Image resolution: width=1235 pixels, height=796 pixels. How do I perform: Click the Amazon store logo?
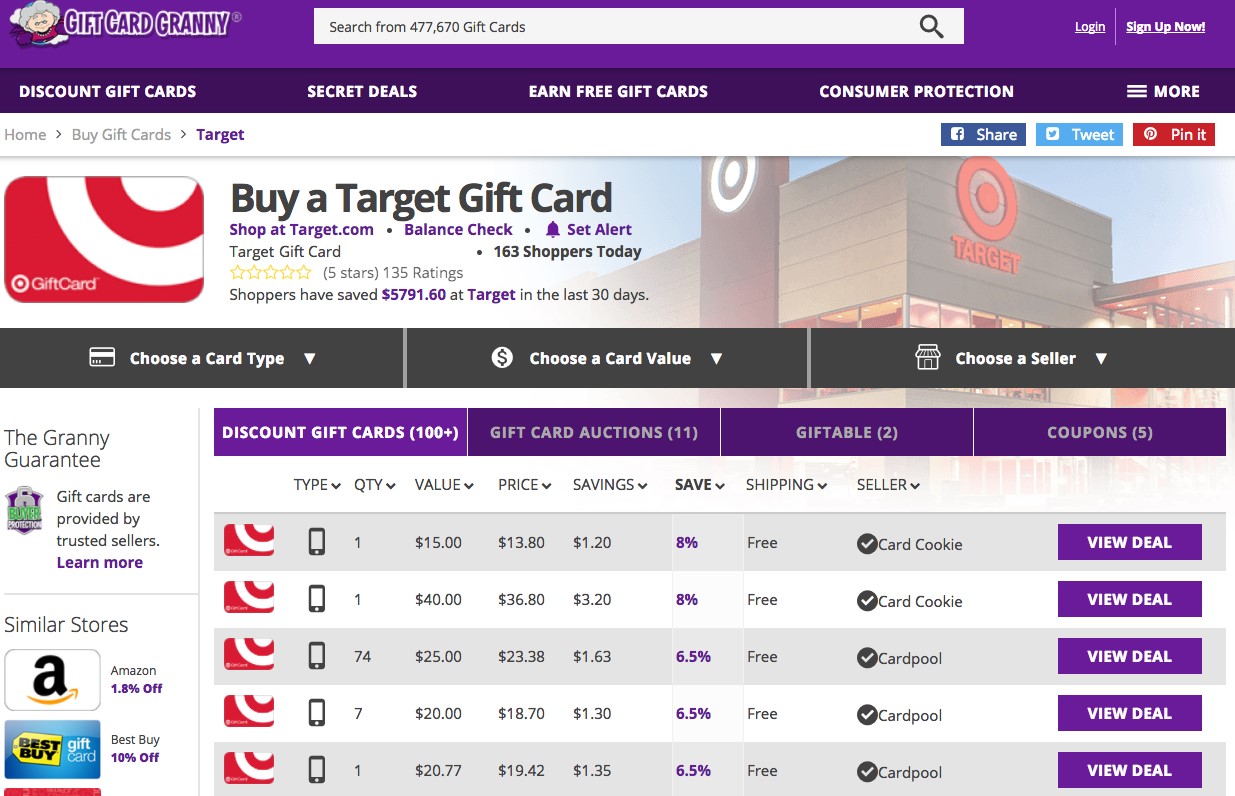[x=52, y=680]
